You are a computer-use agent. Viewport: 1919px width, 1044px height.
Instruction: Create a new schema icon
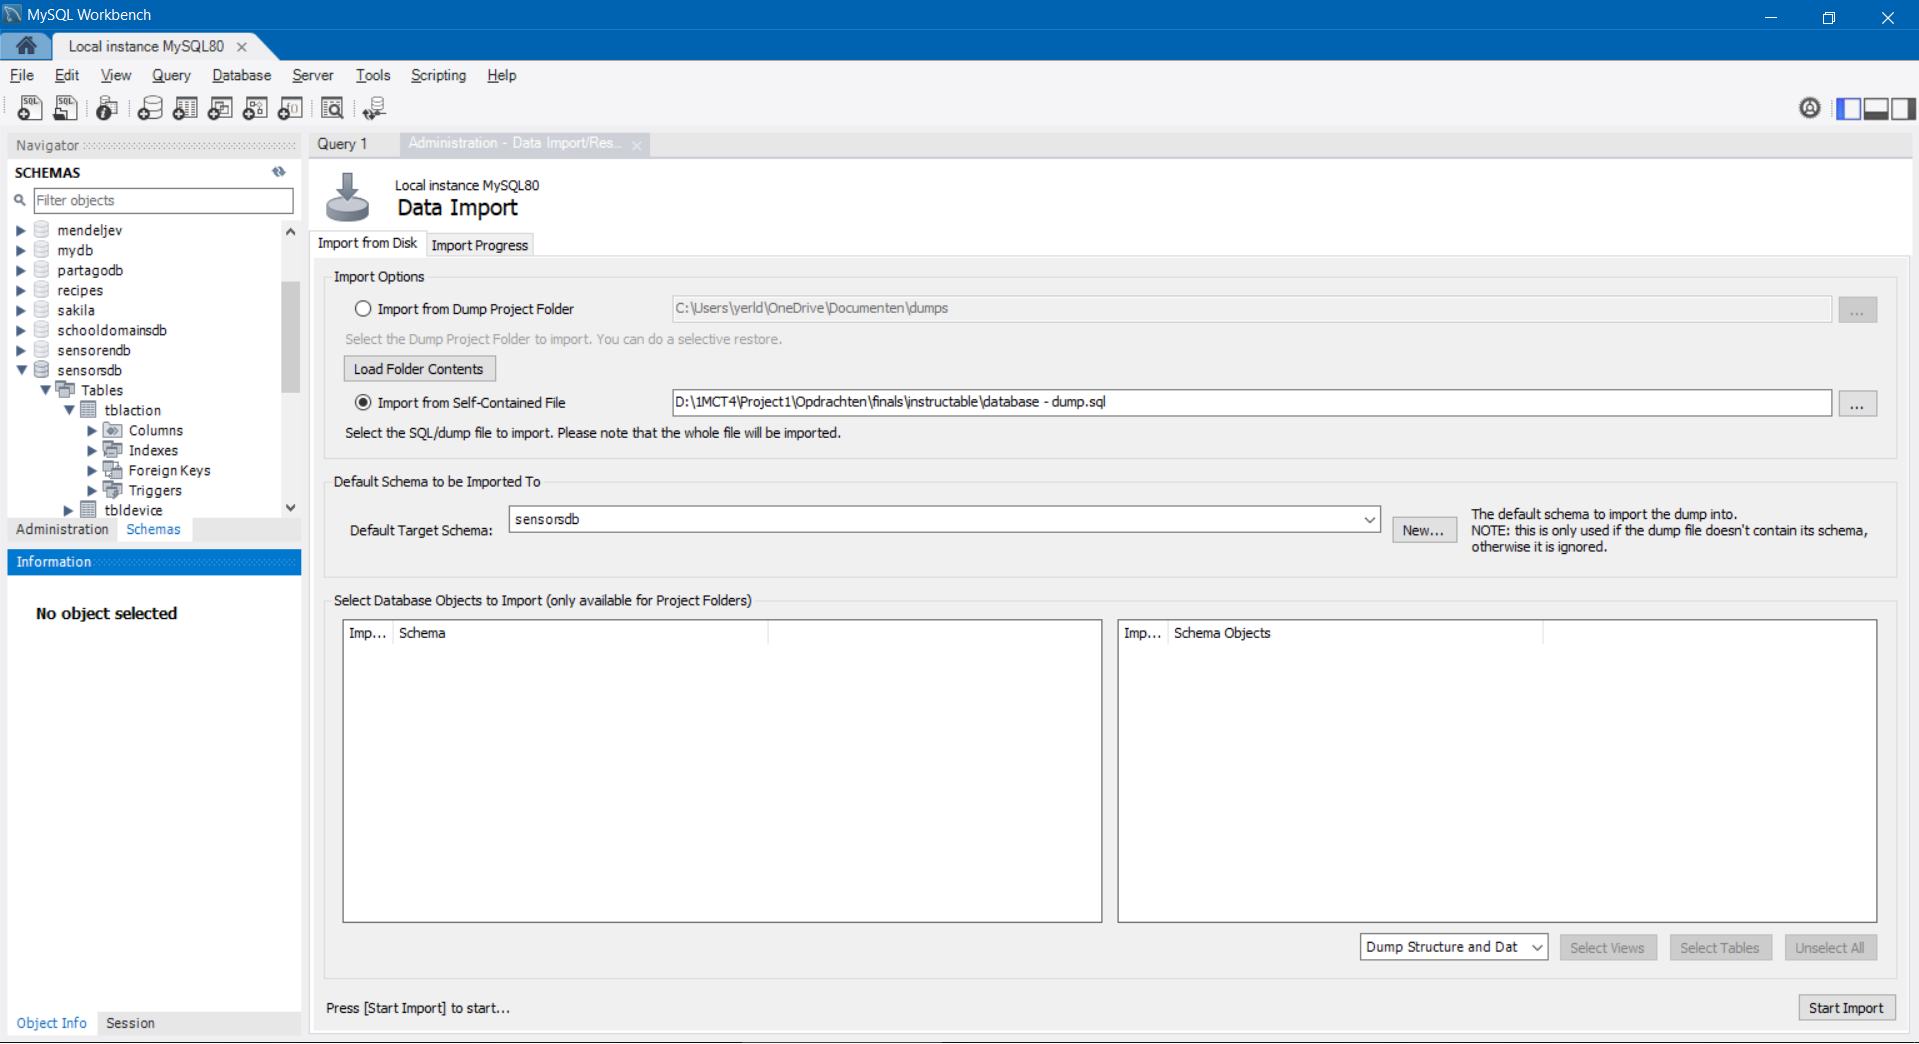(x=150, y=108)
